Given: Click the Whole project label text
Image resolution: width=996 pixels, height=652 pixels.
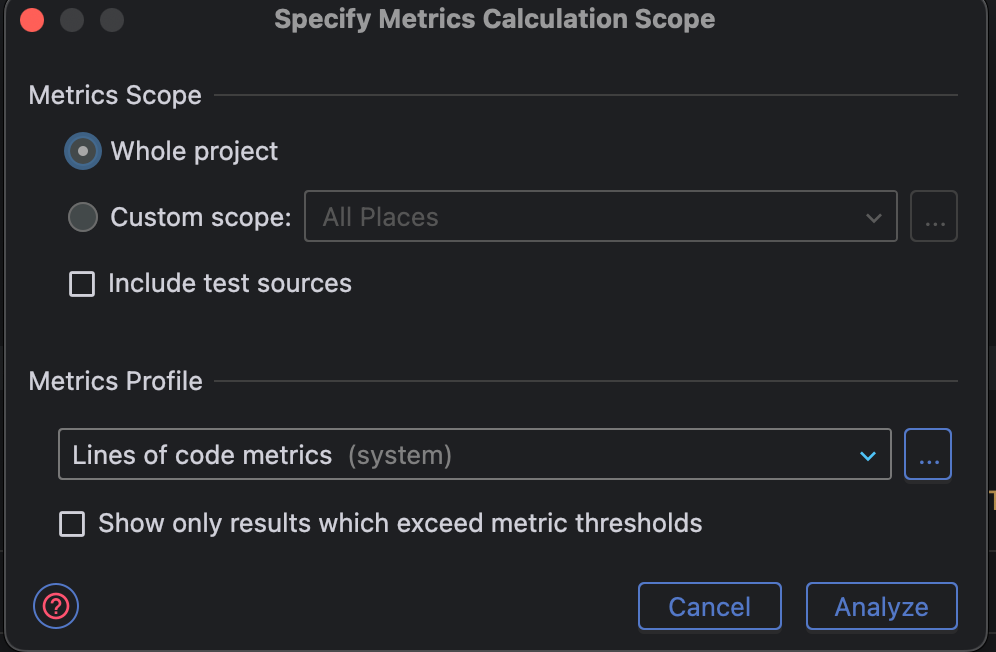Looking at the screenshot, I should click(194, 151).
